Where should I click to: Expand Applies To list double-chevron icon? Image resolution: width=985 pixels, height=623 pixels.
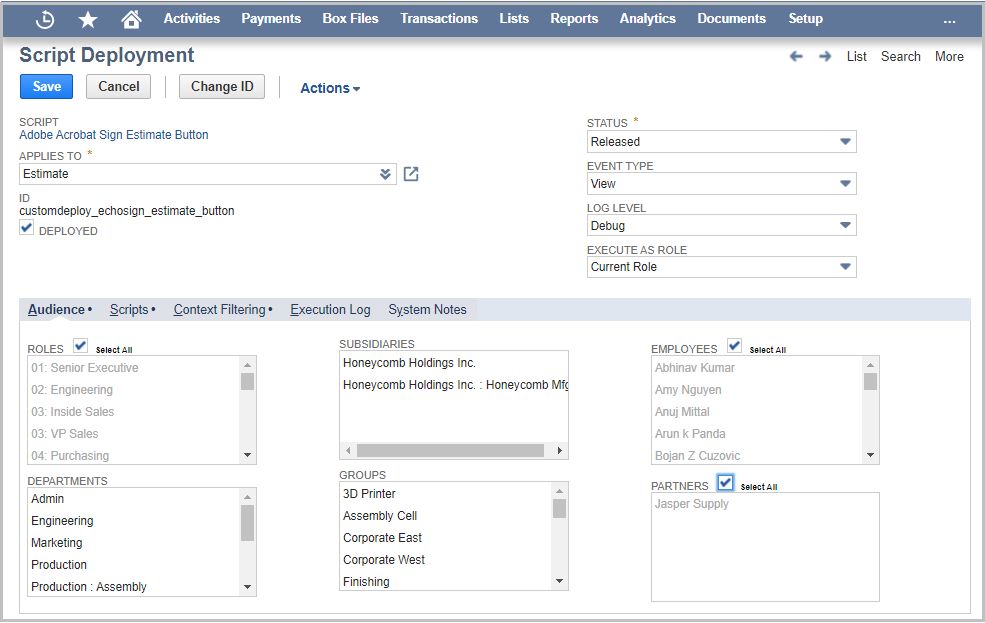pyautogui.click(x=385, y=174)
